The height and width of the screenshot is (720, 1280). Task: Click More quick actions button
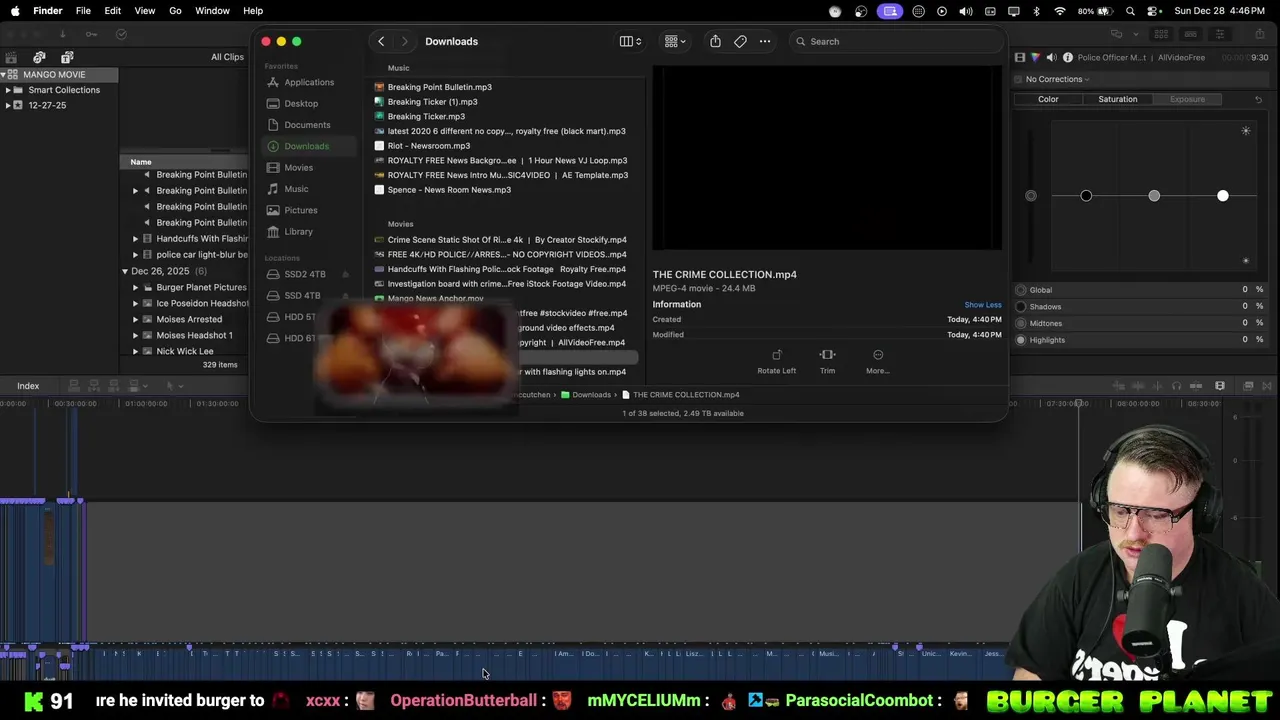(878, 361)
